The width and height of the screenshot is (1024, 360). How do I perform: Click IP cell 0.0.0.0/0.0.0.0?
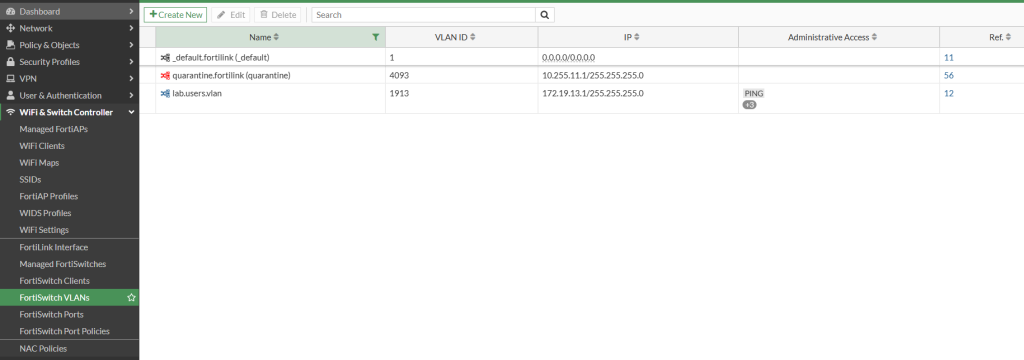point(569,57)
